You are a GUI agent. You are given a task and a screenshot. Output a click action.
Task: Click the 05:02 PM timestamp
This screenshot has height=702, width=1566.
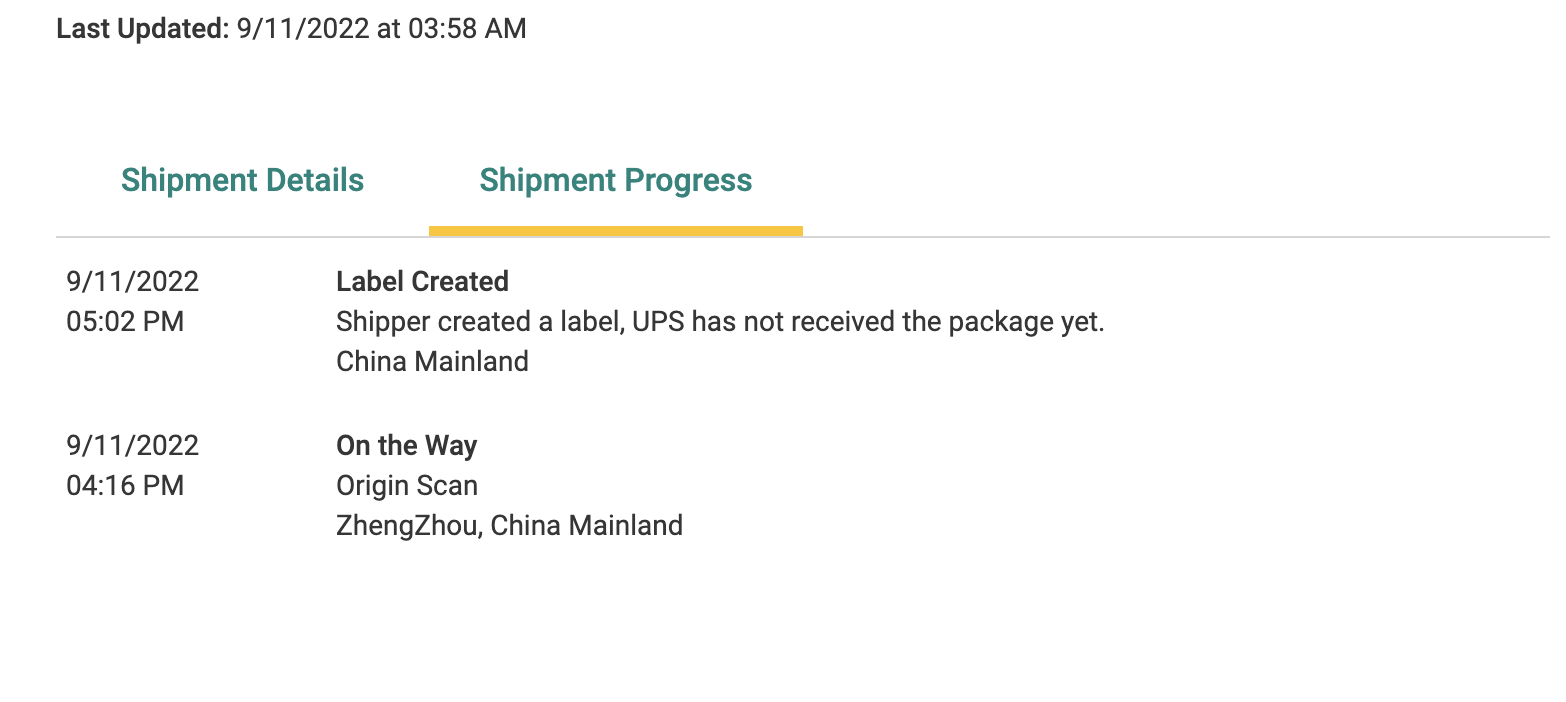125,323
